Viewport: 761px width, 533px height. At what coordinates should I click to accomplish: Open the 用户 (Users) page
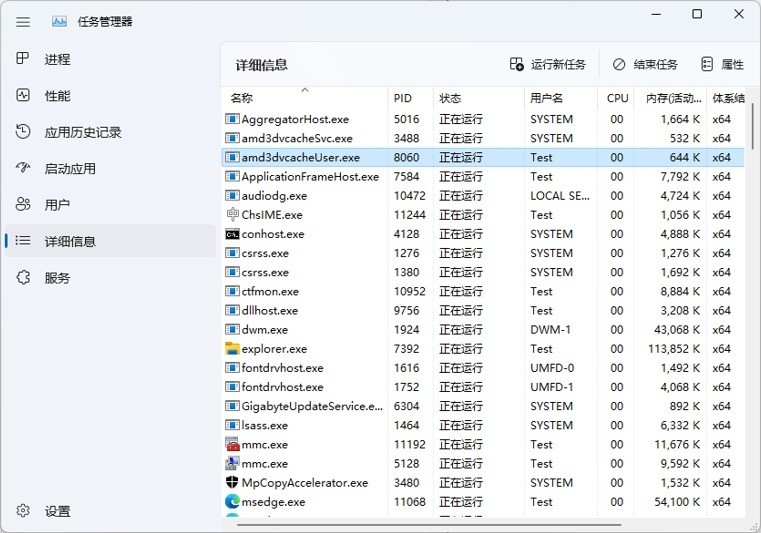[x=110, y=205]
